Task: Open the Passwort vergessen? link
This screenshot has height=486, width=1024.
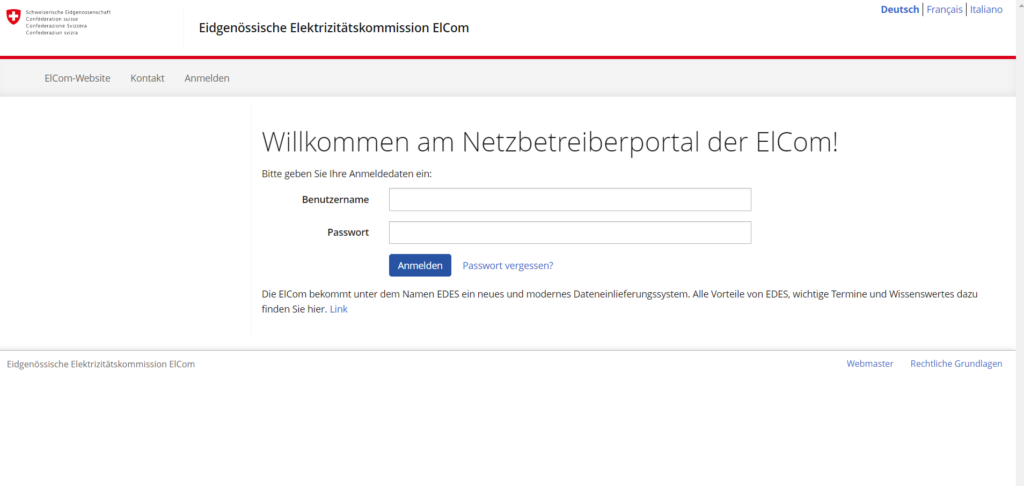Action: coord(508,266)
